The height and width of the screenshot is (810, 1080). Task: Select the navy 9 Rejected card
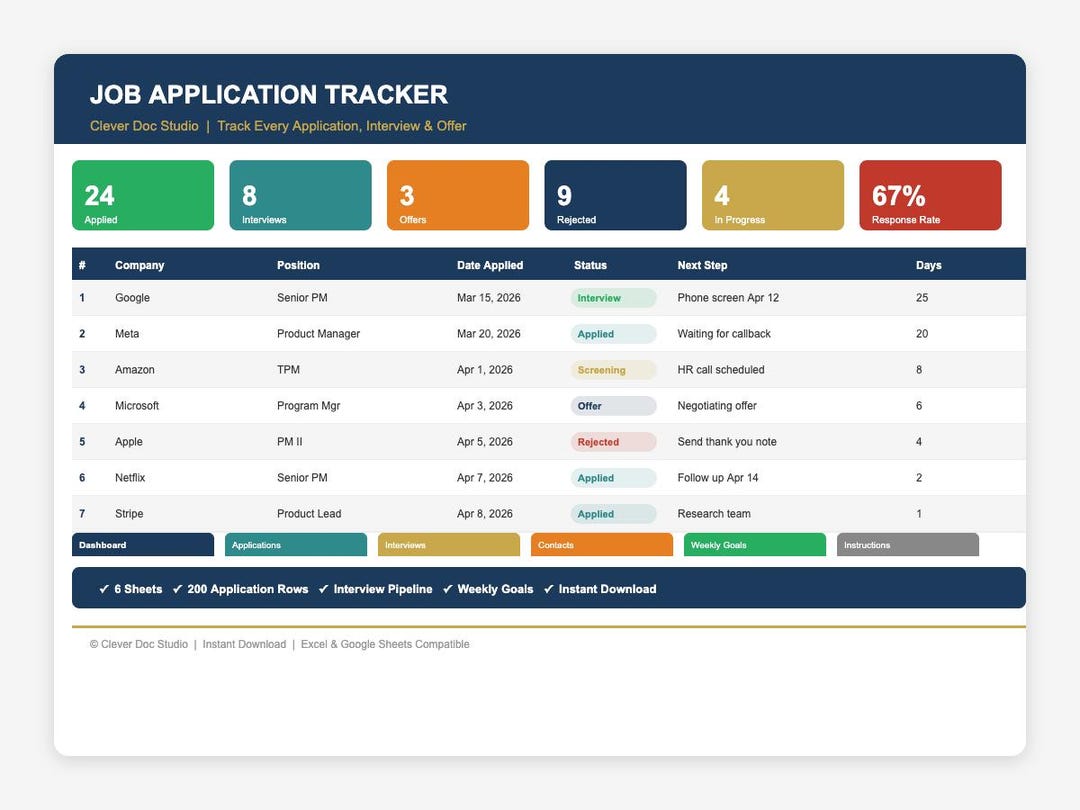point(615,195)
